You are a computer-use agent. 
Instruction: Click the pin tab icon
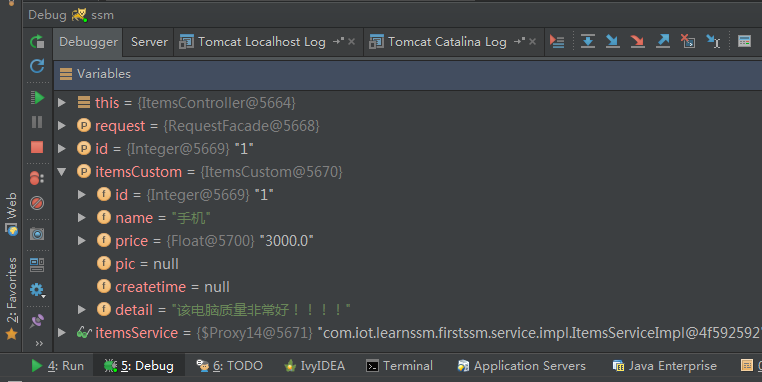click(37, 321)
